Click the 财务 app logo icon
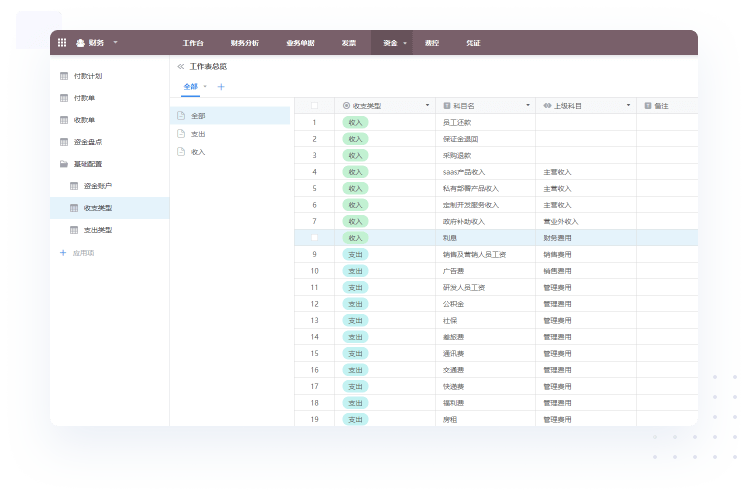Screen dimensions: 748x496 [x=80, y=43]
